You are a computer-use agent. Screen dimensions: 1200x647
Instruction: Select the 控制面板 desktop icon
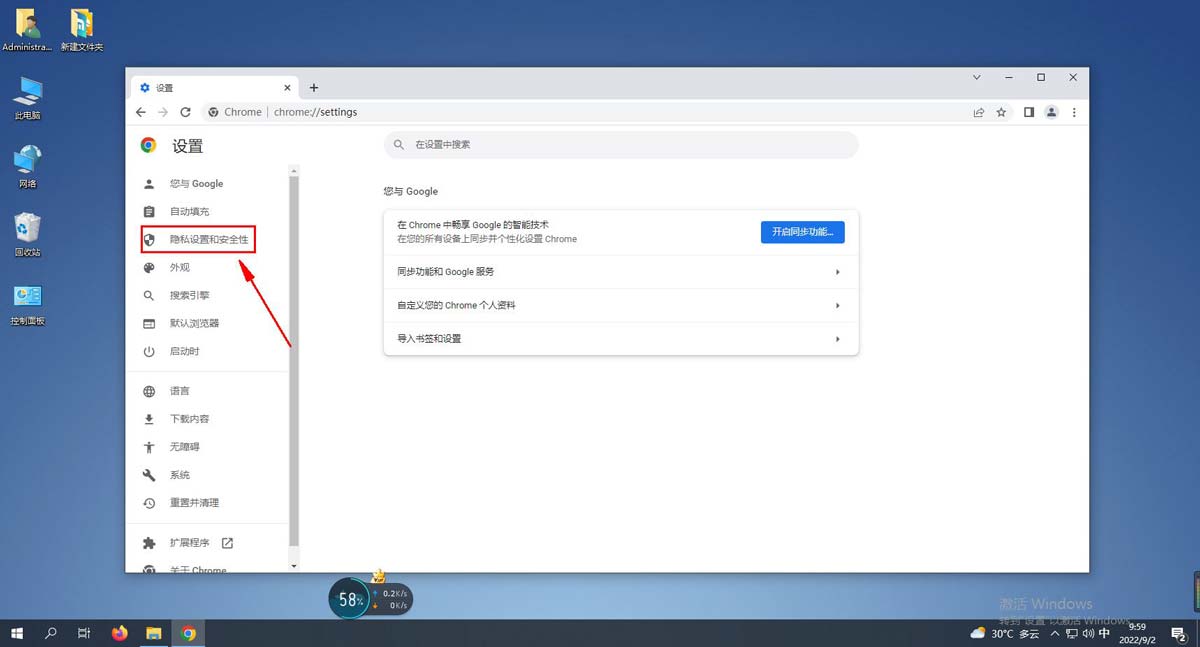pos(28,304)
